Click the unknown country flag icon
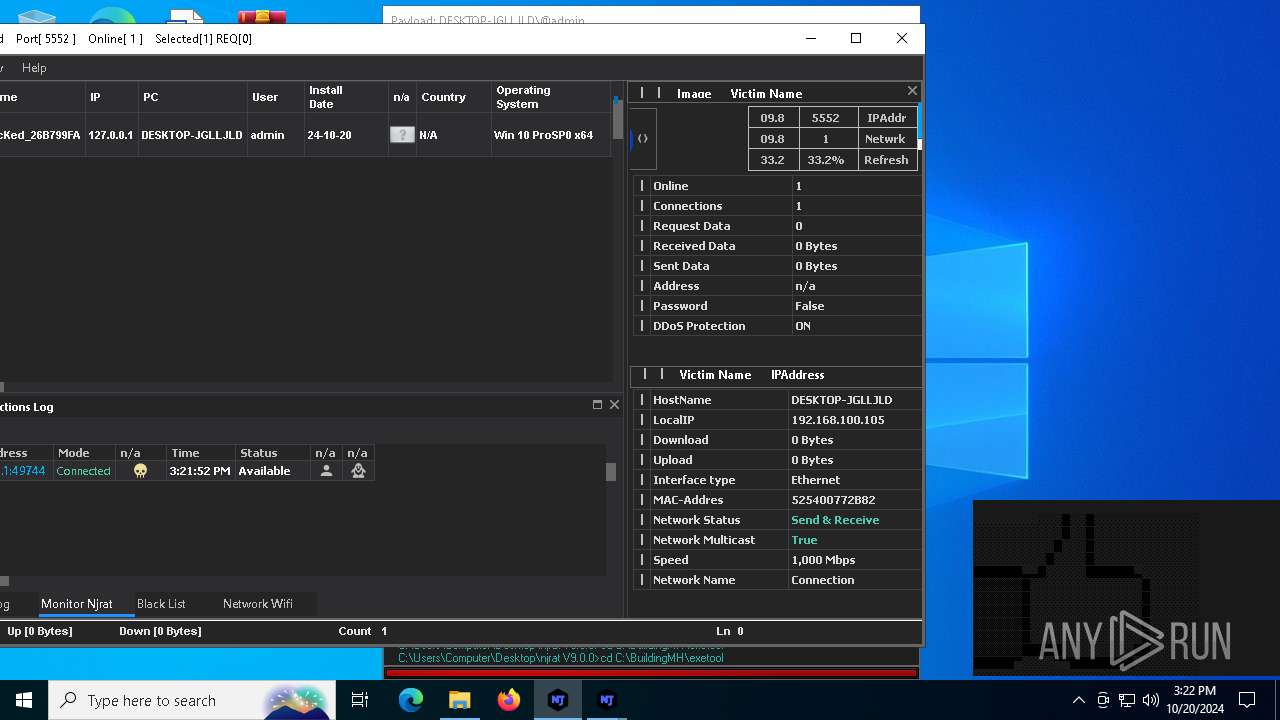The width and height of the screenshot is (1280, 720). coord(402,135)
